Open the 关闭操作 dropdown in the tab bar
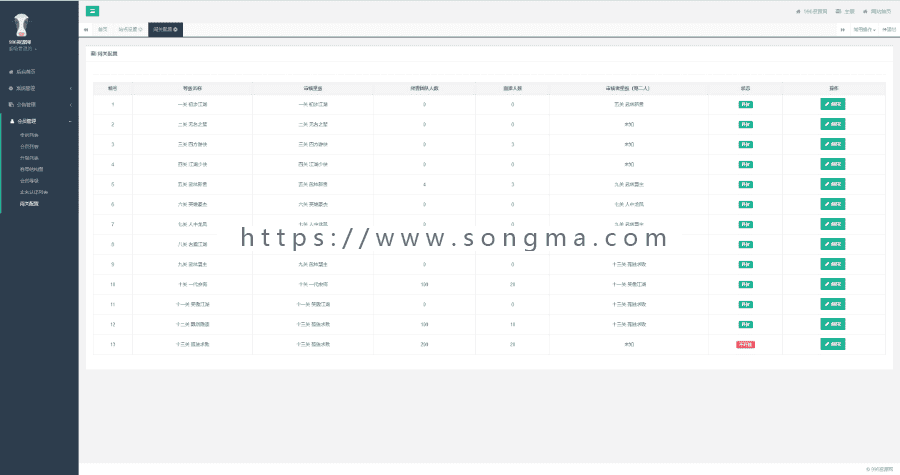The image size is (900, 475). pos(864,30)
